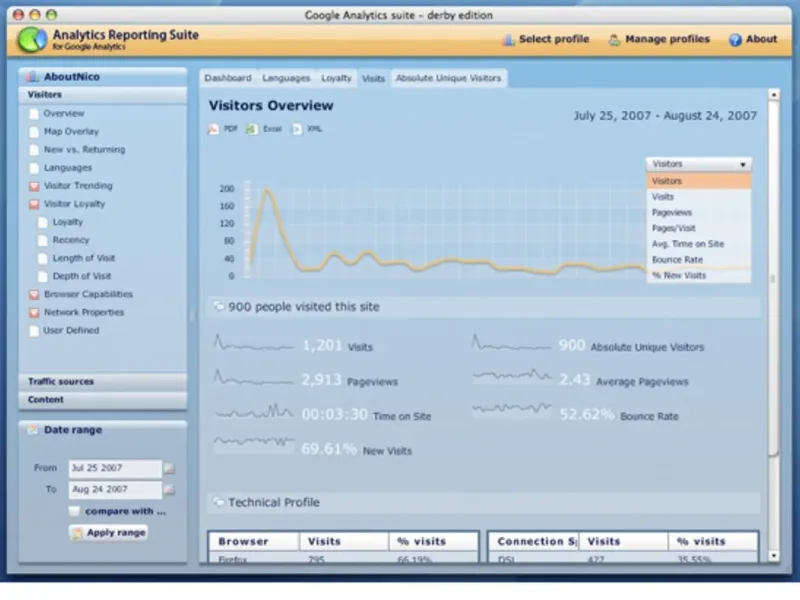
Task: Switch to the Dashboard tab
Action: coord(228,78)
